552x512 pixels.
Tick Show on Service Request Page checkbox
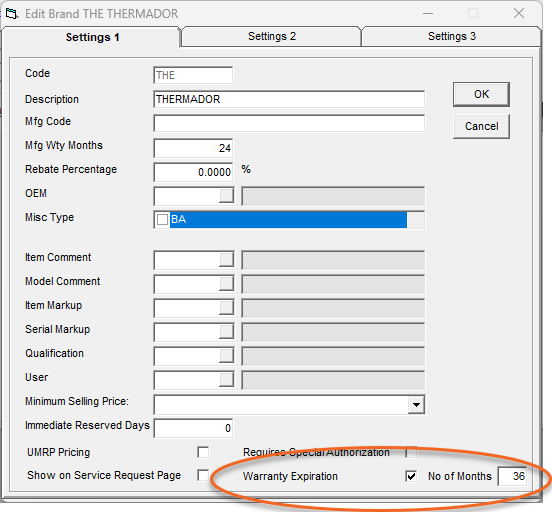click(203, 475)
